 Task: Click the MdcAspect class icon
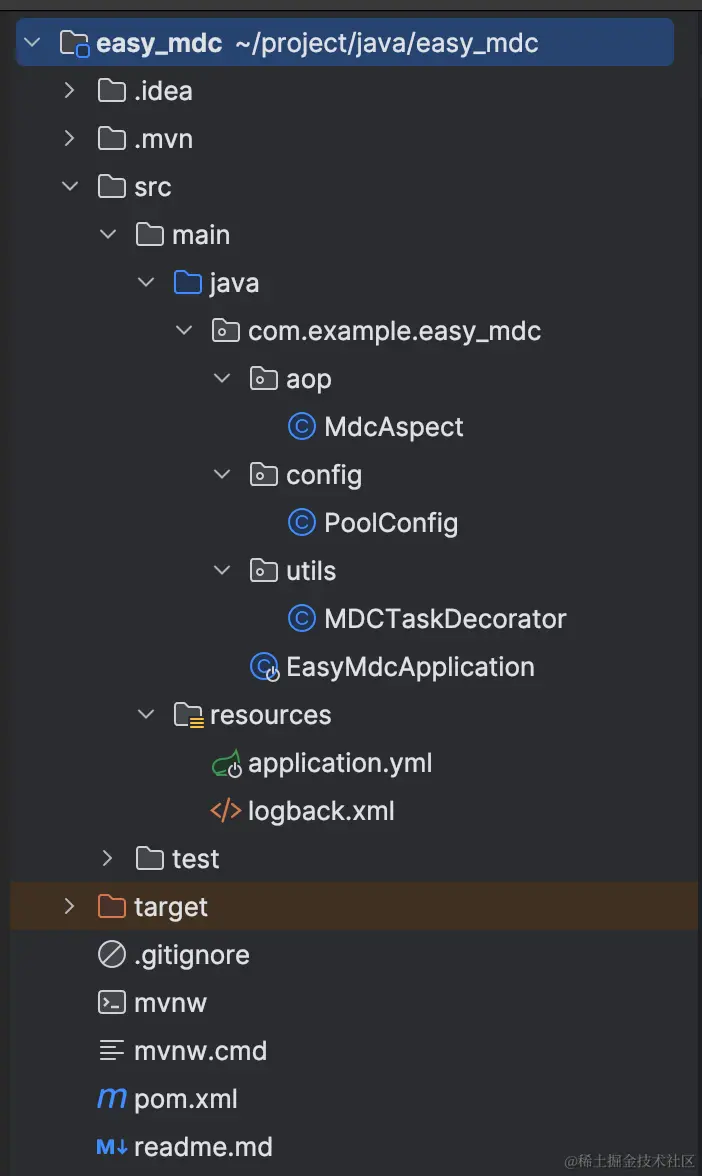(x=302, y=427)
